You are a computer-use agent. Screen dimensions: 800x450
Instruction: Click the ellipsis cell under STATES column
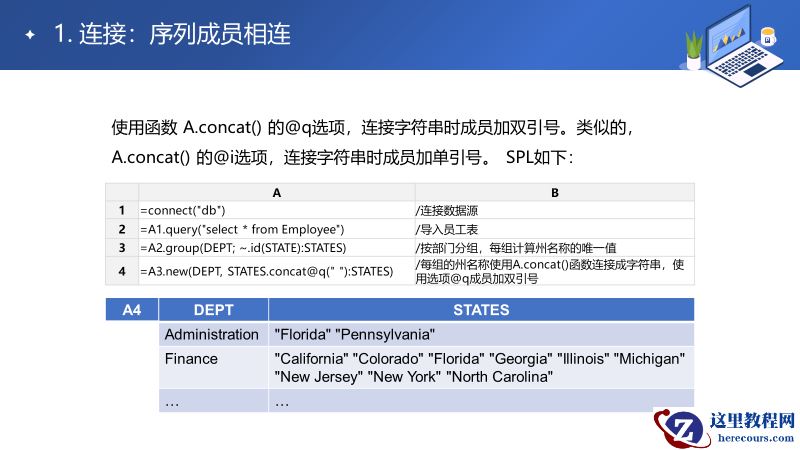[x=481, y=401]
